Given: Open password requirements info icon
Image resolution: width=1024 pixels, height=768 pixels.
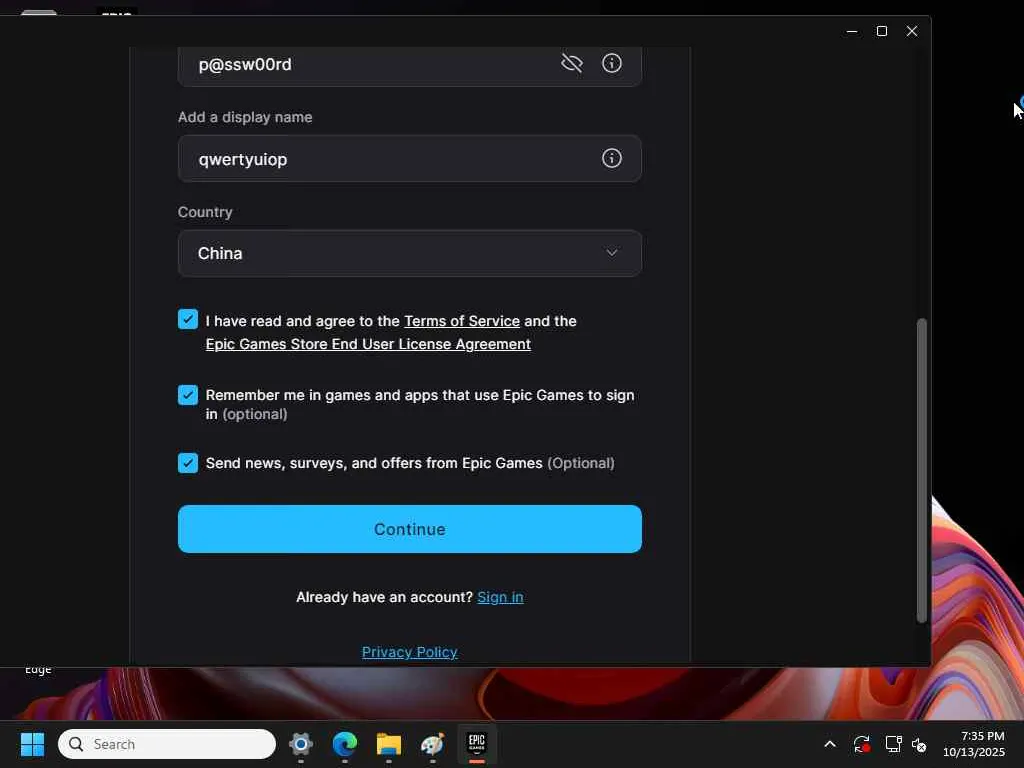Looking at the screenshot, I should (x=611, y=63).
